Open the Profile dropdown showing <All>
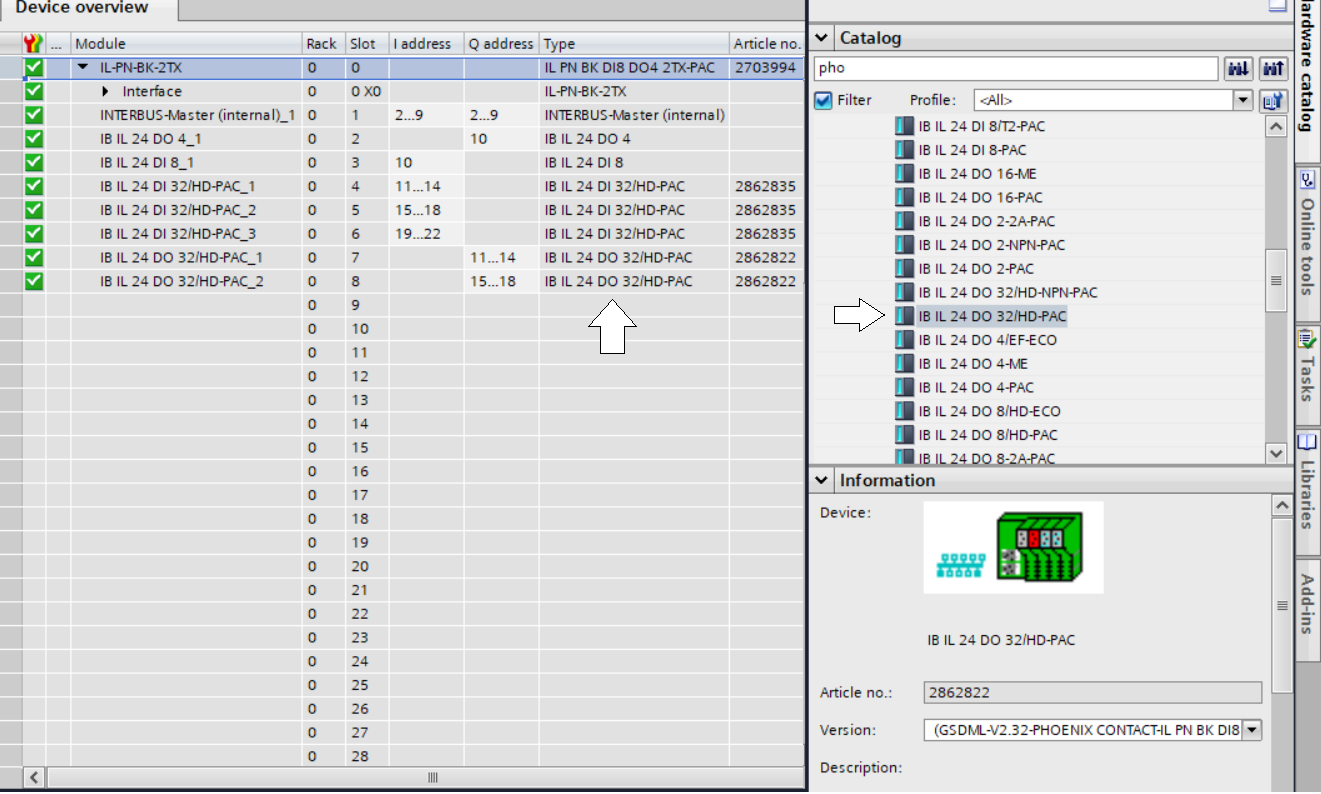This screenshot has height=794, width=1321. click(1243, 100)
